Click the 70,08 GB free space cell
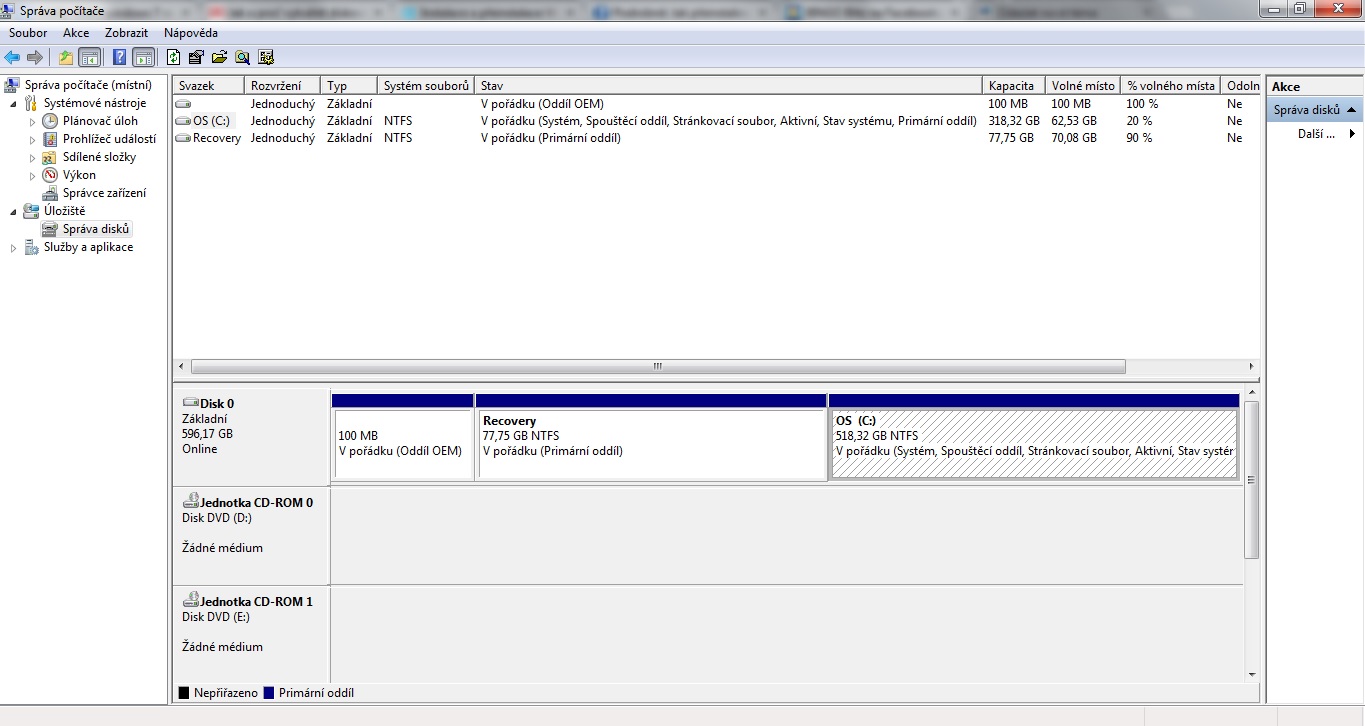This screenshot has width=1365, height=726. click(1074, 138)
